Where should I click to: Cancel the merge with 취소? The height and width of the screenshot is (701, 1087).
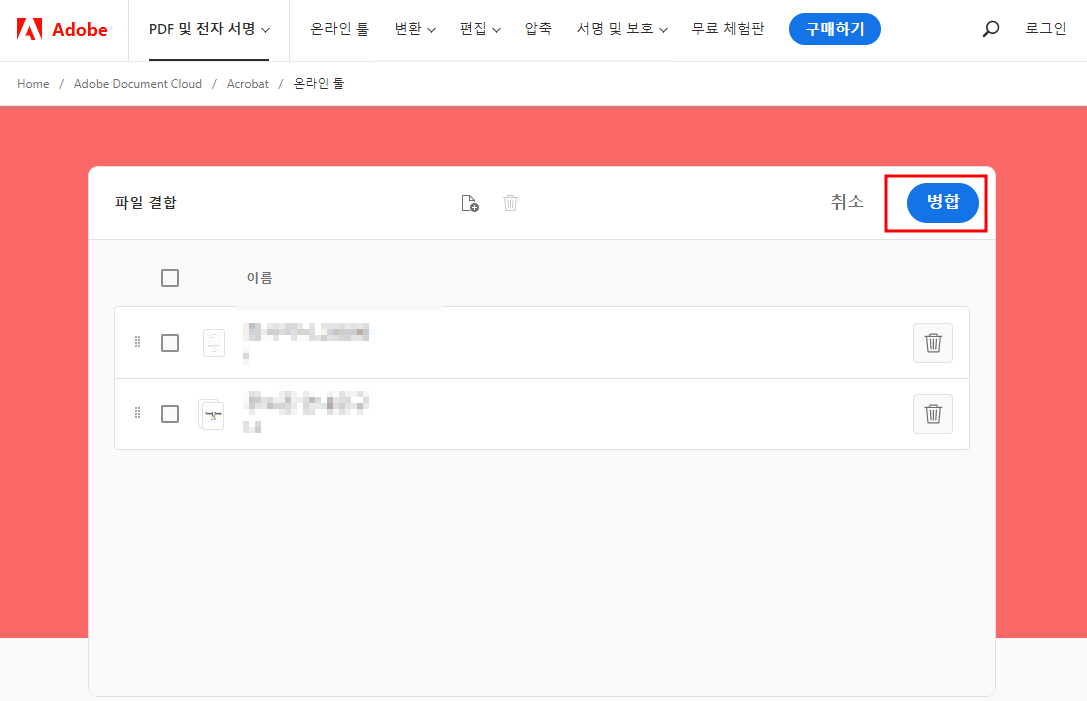pos(846,201)
